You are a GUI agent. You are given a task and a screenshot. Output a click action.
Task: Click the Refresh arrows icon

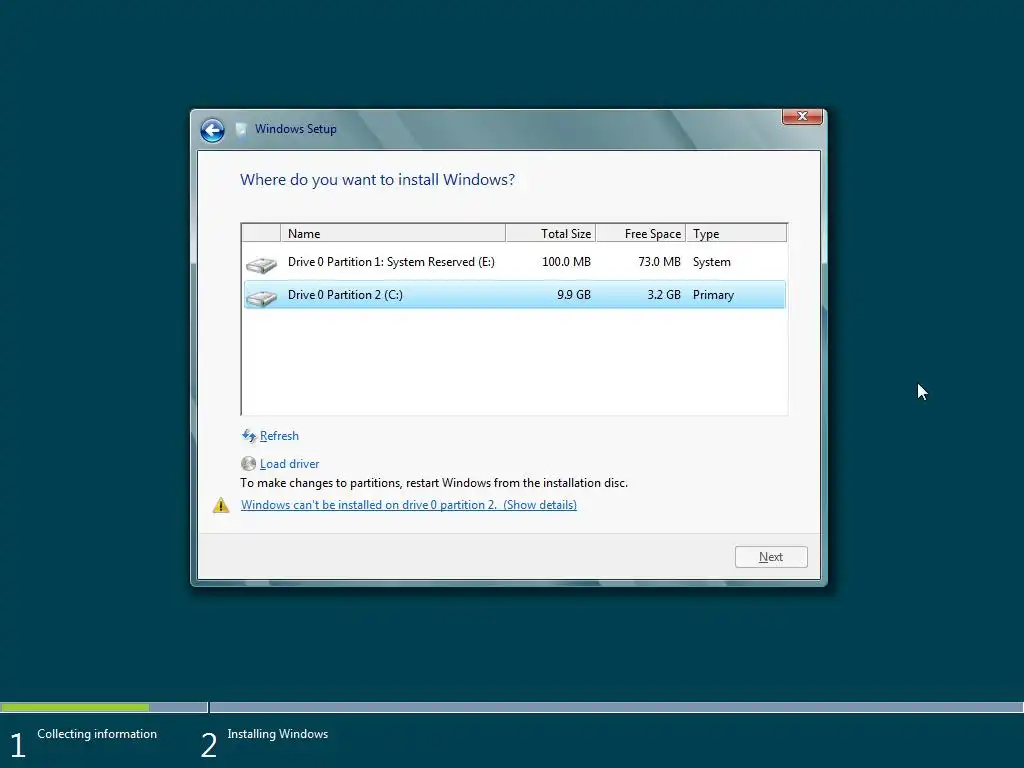click(x=248, y=436)
